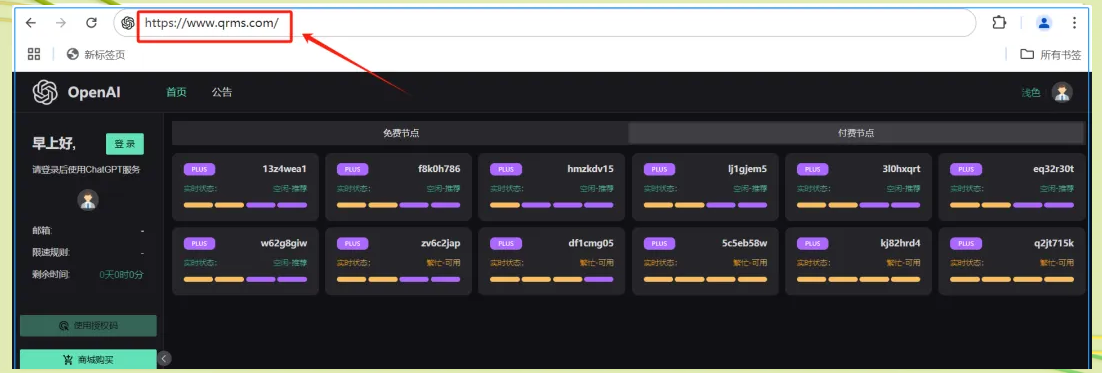Click the PLUS badge on node lj1gjem5
This screenshot has height=373, width=1102.
pos(659,169)
